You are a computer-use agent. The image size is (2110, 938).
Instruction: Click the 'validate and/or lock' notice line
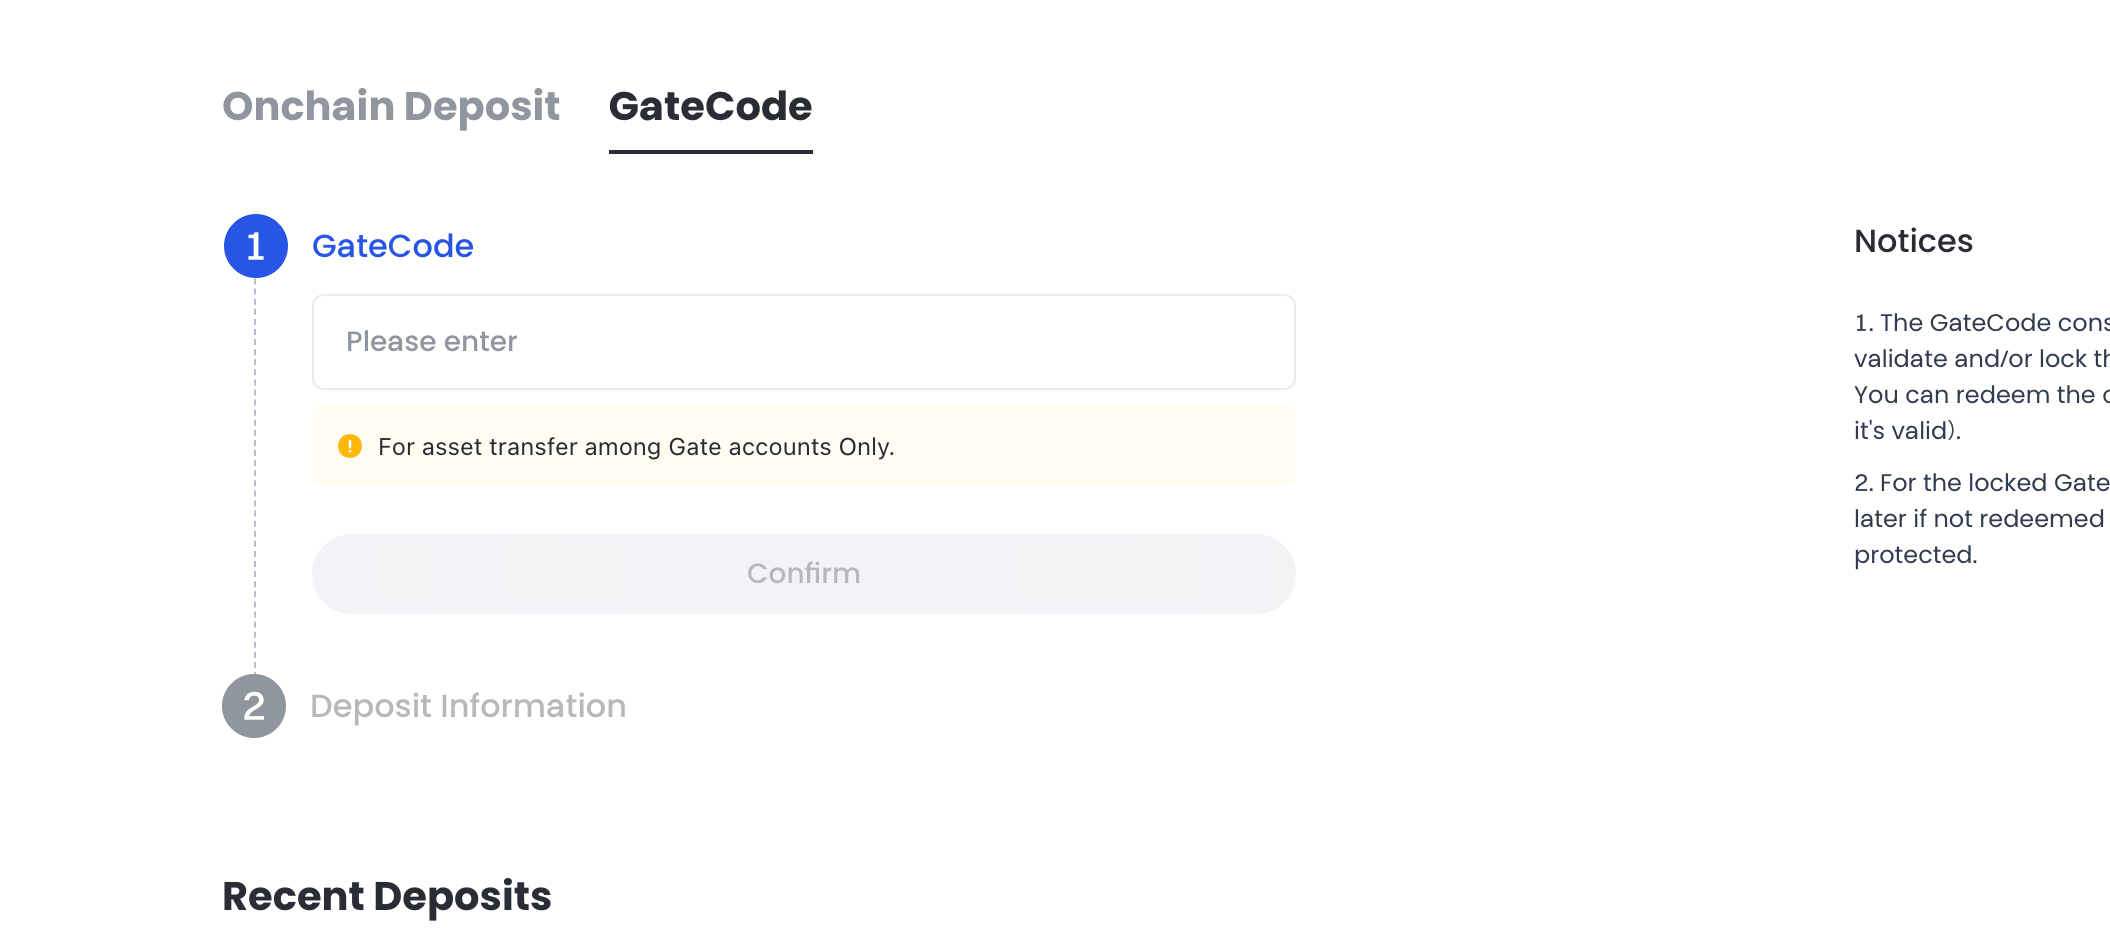pos(1980,359)
